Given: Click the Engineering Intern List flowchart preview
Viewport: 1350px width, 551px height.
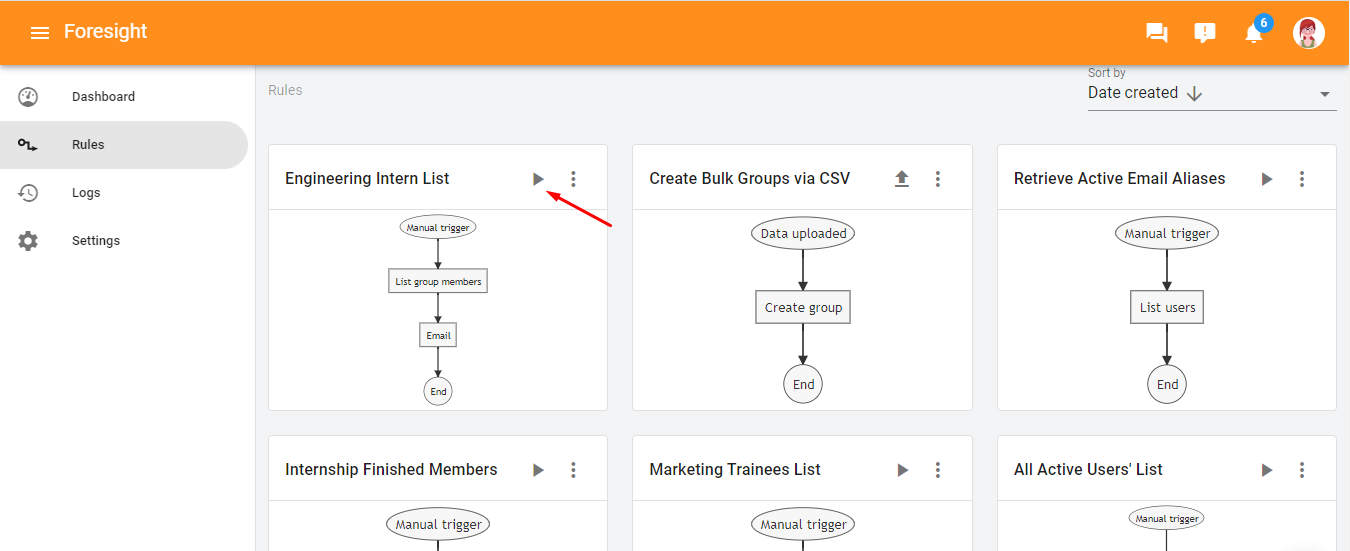Looking at the screenshot, I should click(x=438, y=310).
